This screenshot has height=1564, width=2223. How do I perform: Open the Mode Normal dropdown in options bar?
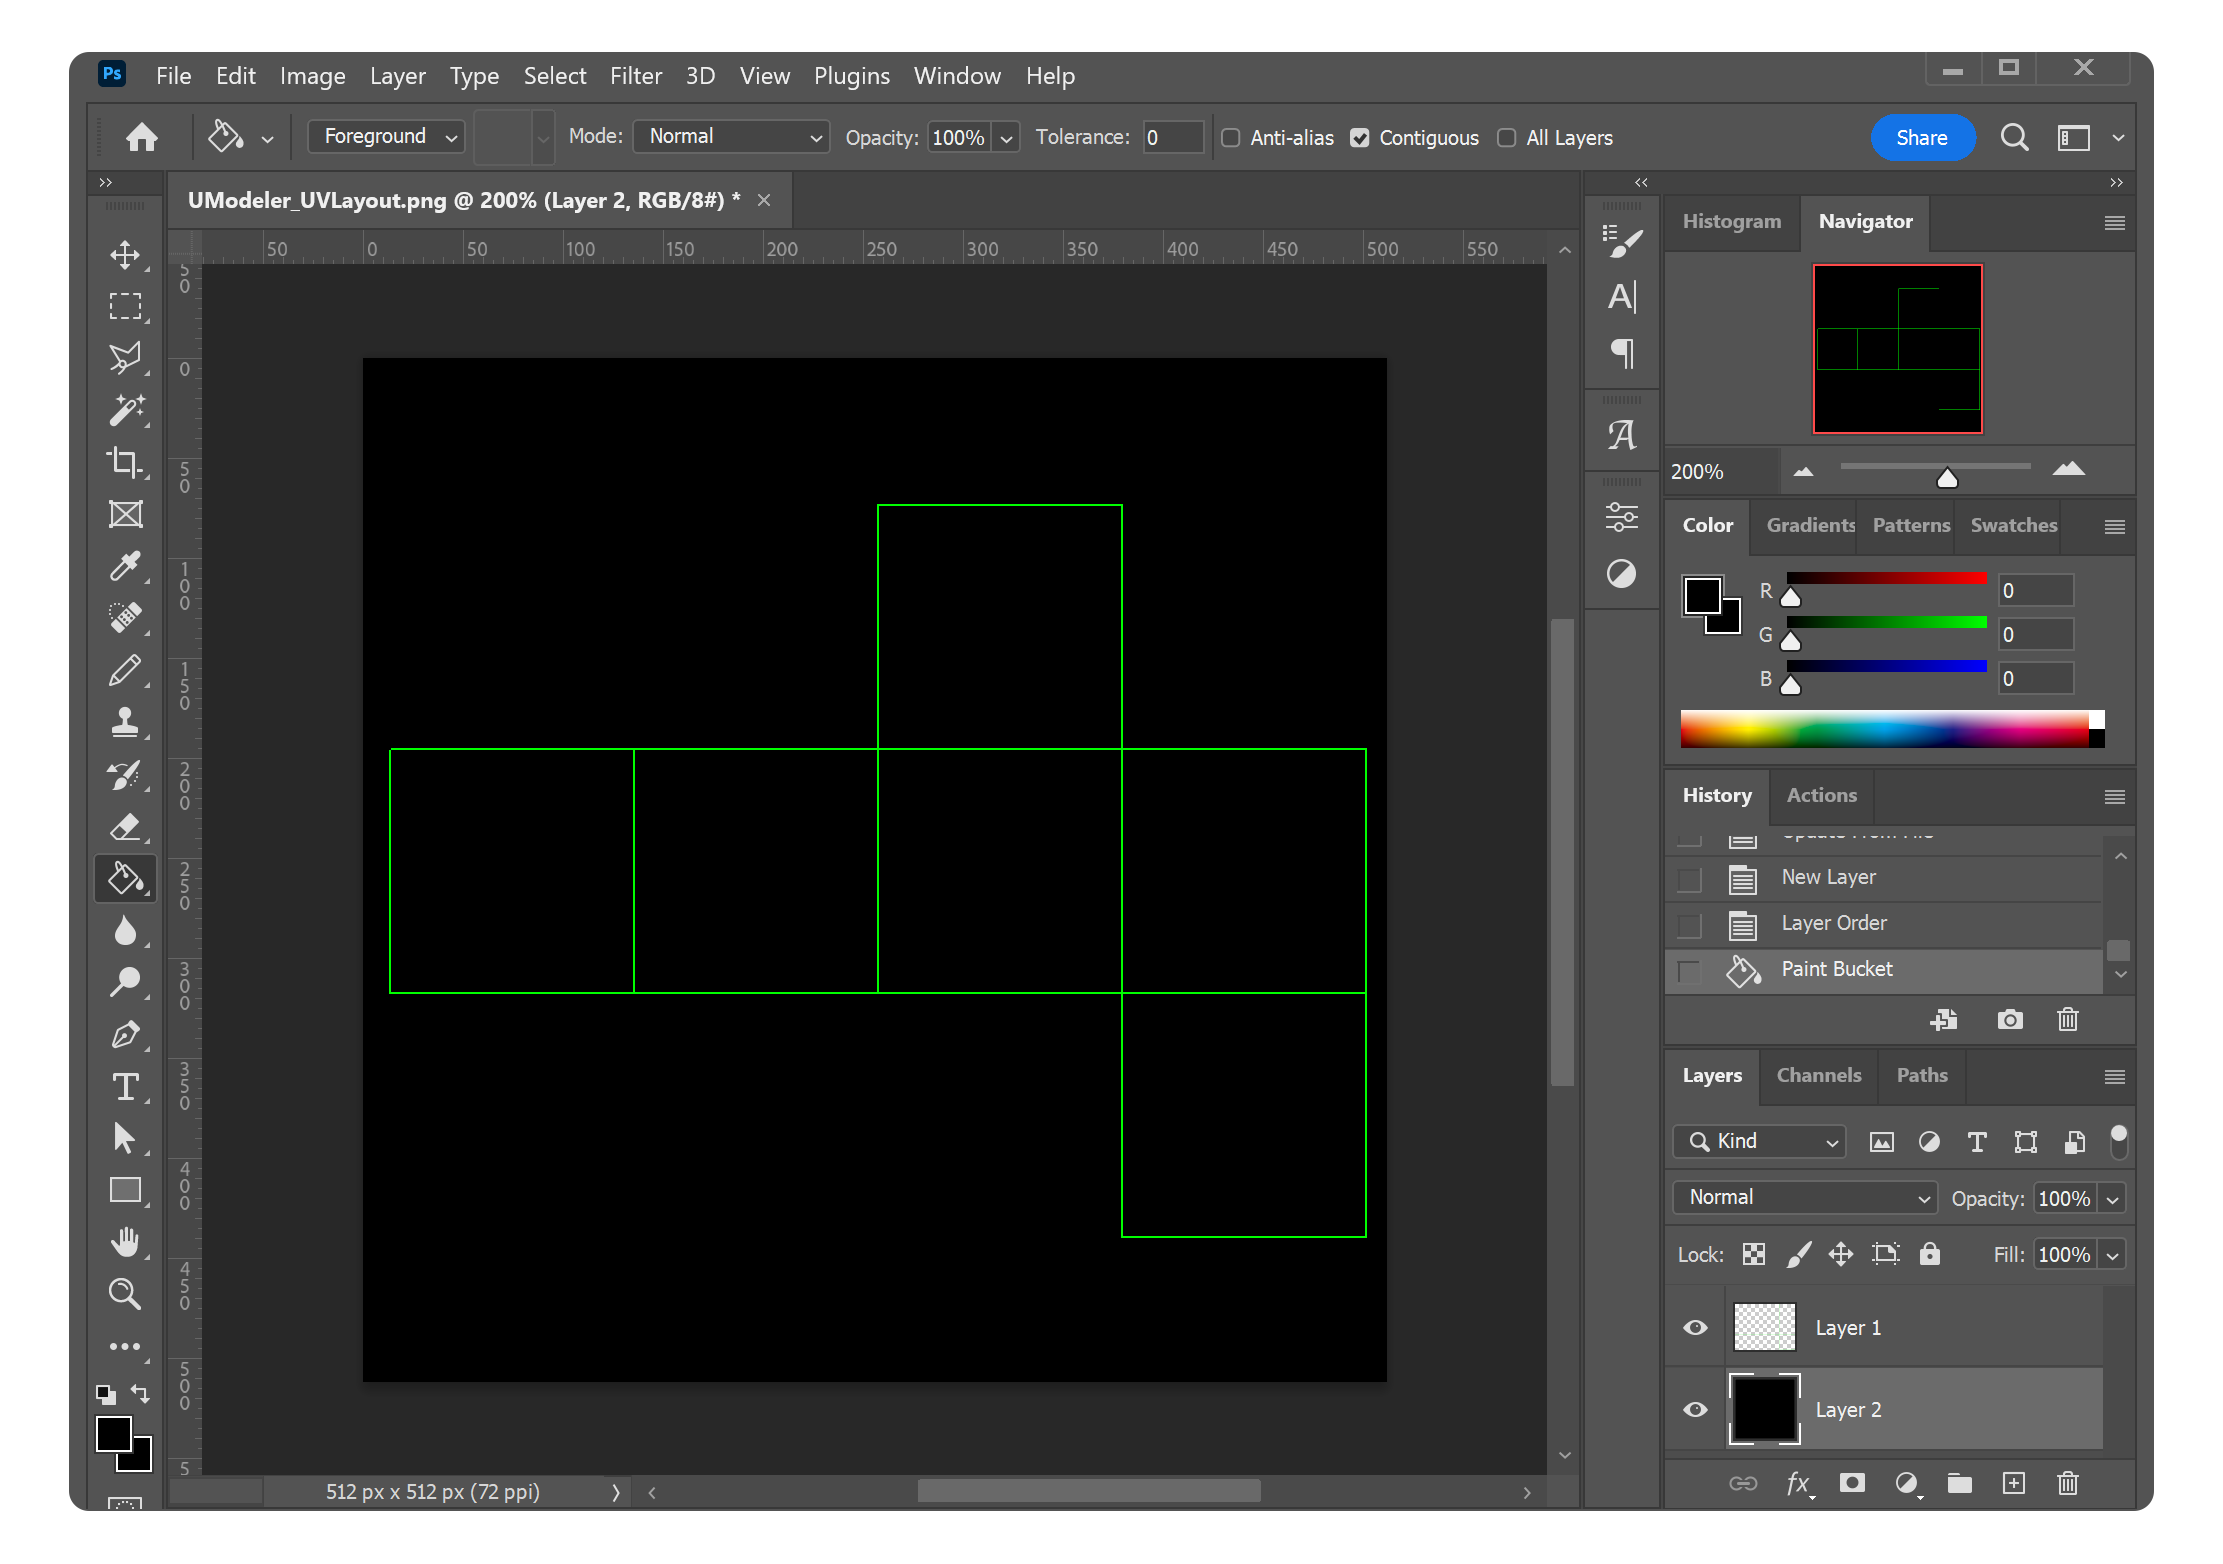click(732, 137)
